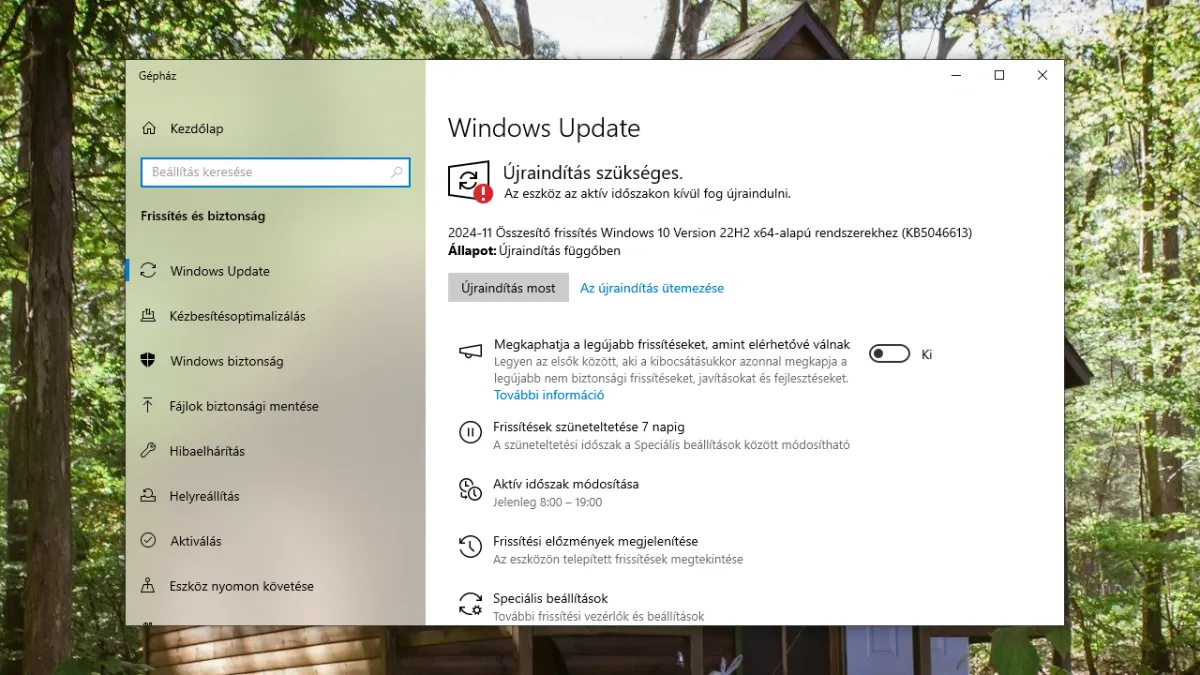Click the Frissítés és biztonság section title
Image resolution: width=1200 pixels, height=675 pixels.
point(203,216)
